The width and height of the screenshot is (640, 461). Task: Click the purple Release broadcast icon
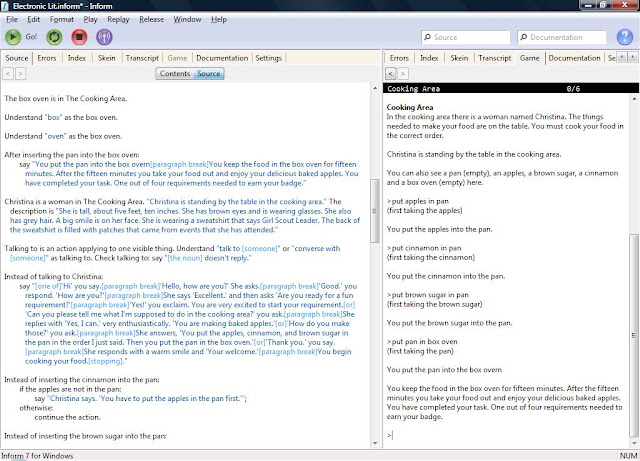104,37
